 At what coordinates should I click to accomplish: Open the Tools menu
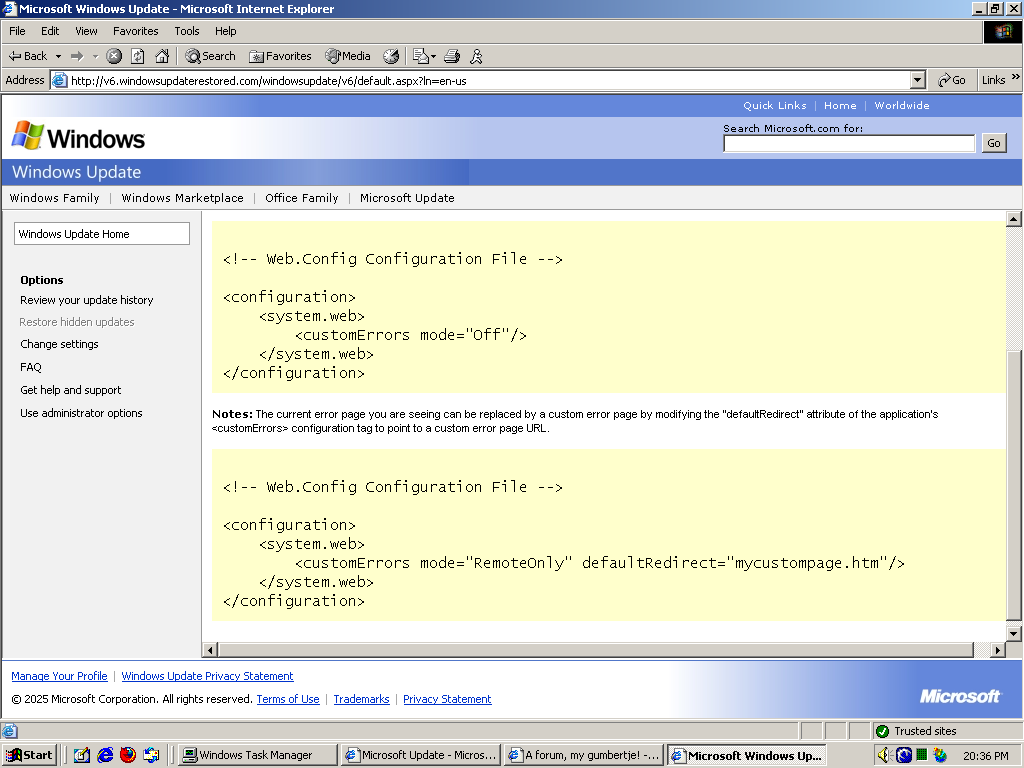tap(187, 31)
